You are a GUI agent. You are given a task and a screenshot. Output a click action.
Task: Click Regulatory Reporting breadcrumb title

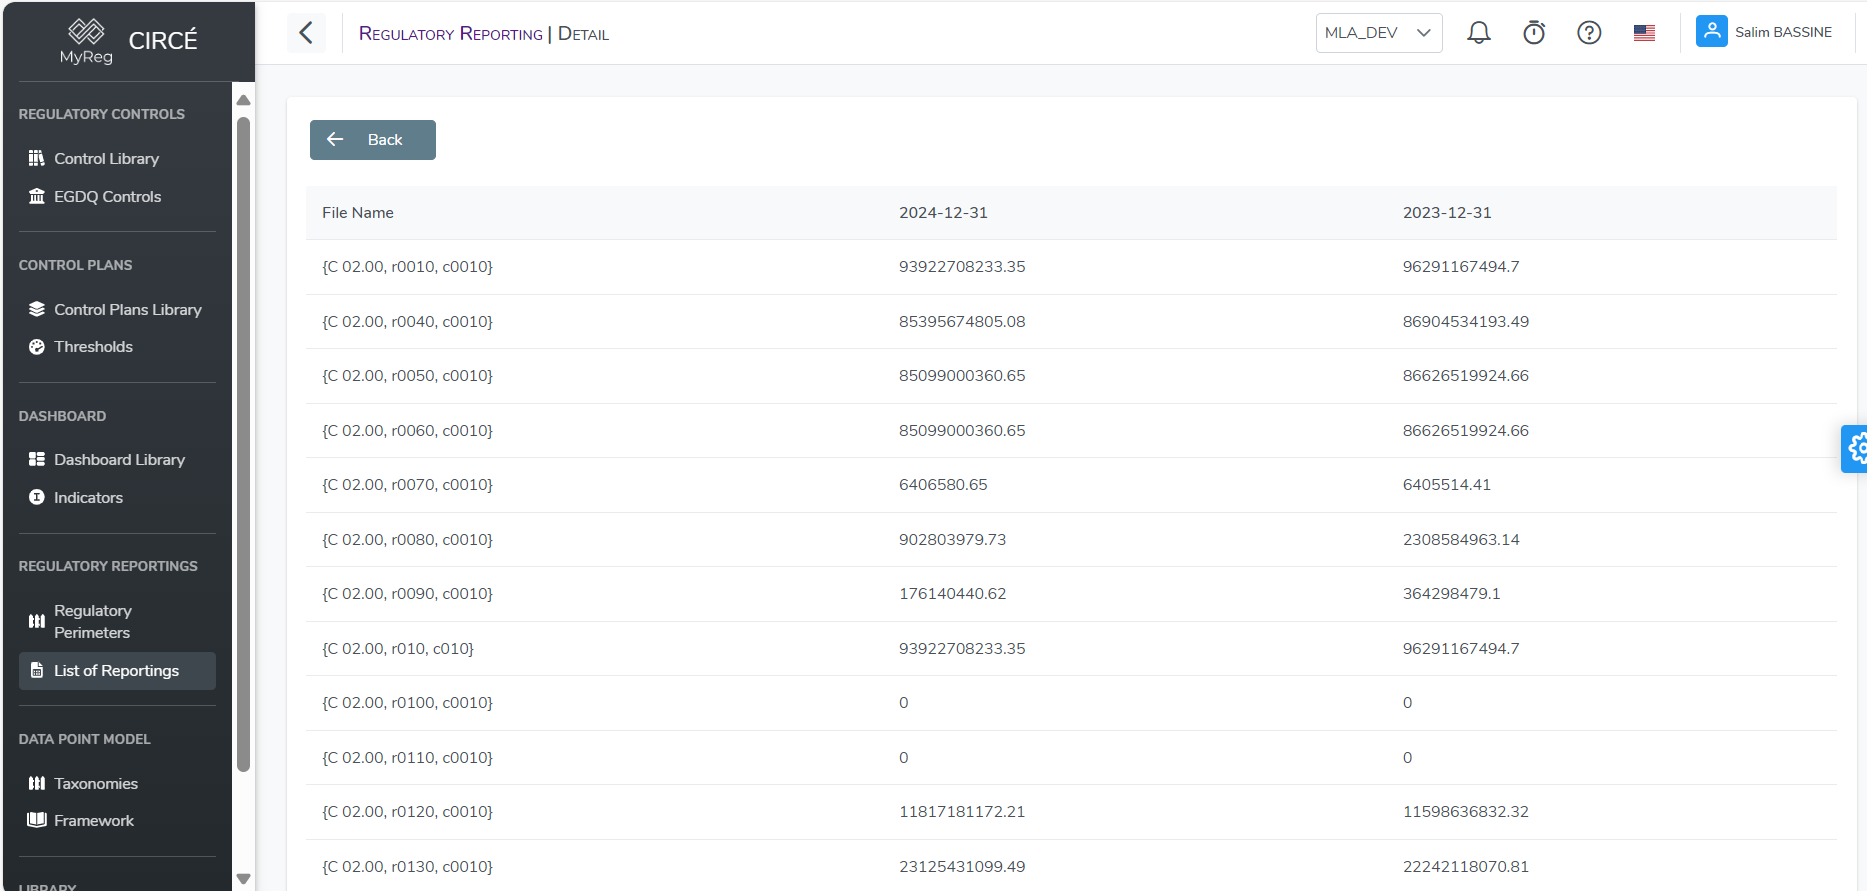pos(450,34)
